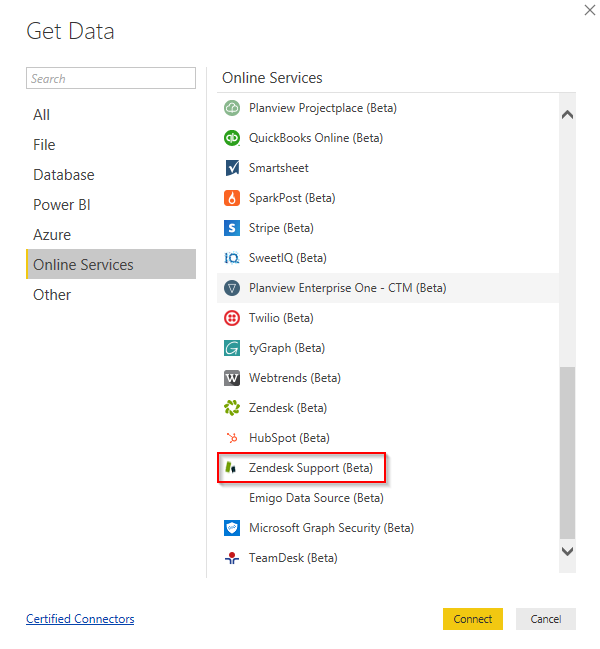Select SweetIQ (Beta) text
600x649 pixels.
point(288,258)
